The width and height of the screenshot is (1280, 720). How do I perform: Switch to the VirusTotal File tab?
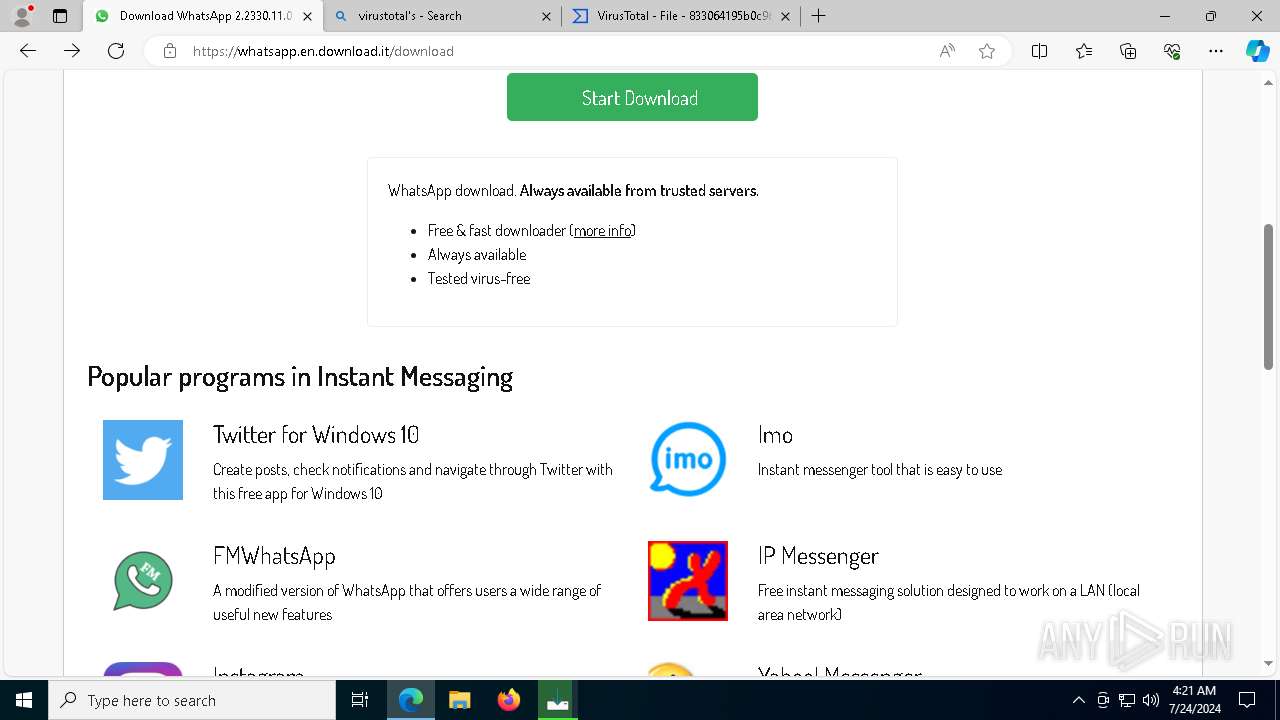[x=681, y=16]
